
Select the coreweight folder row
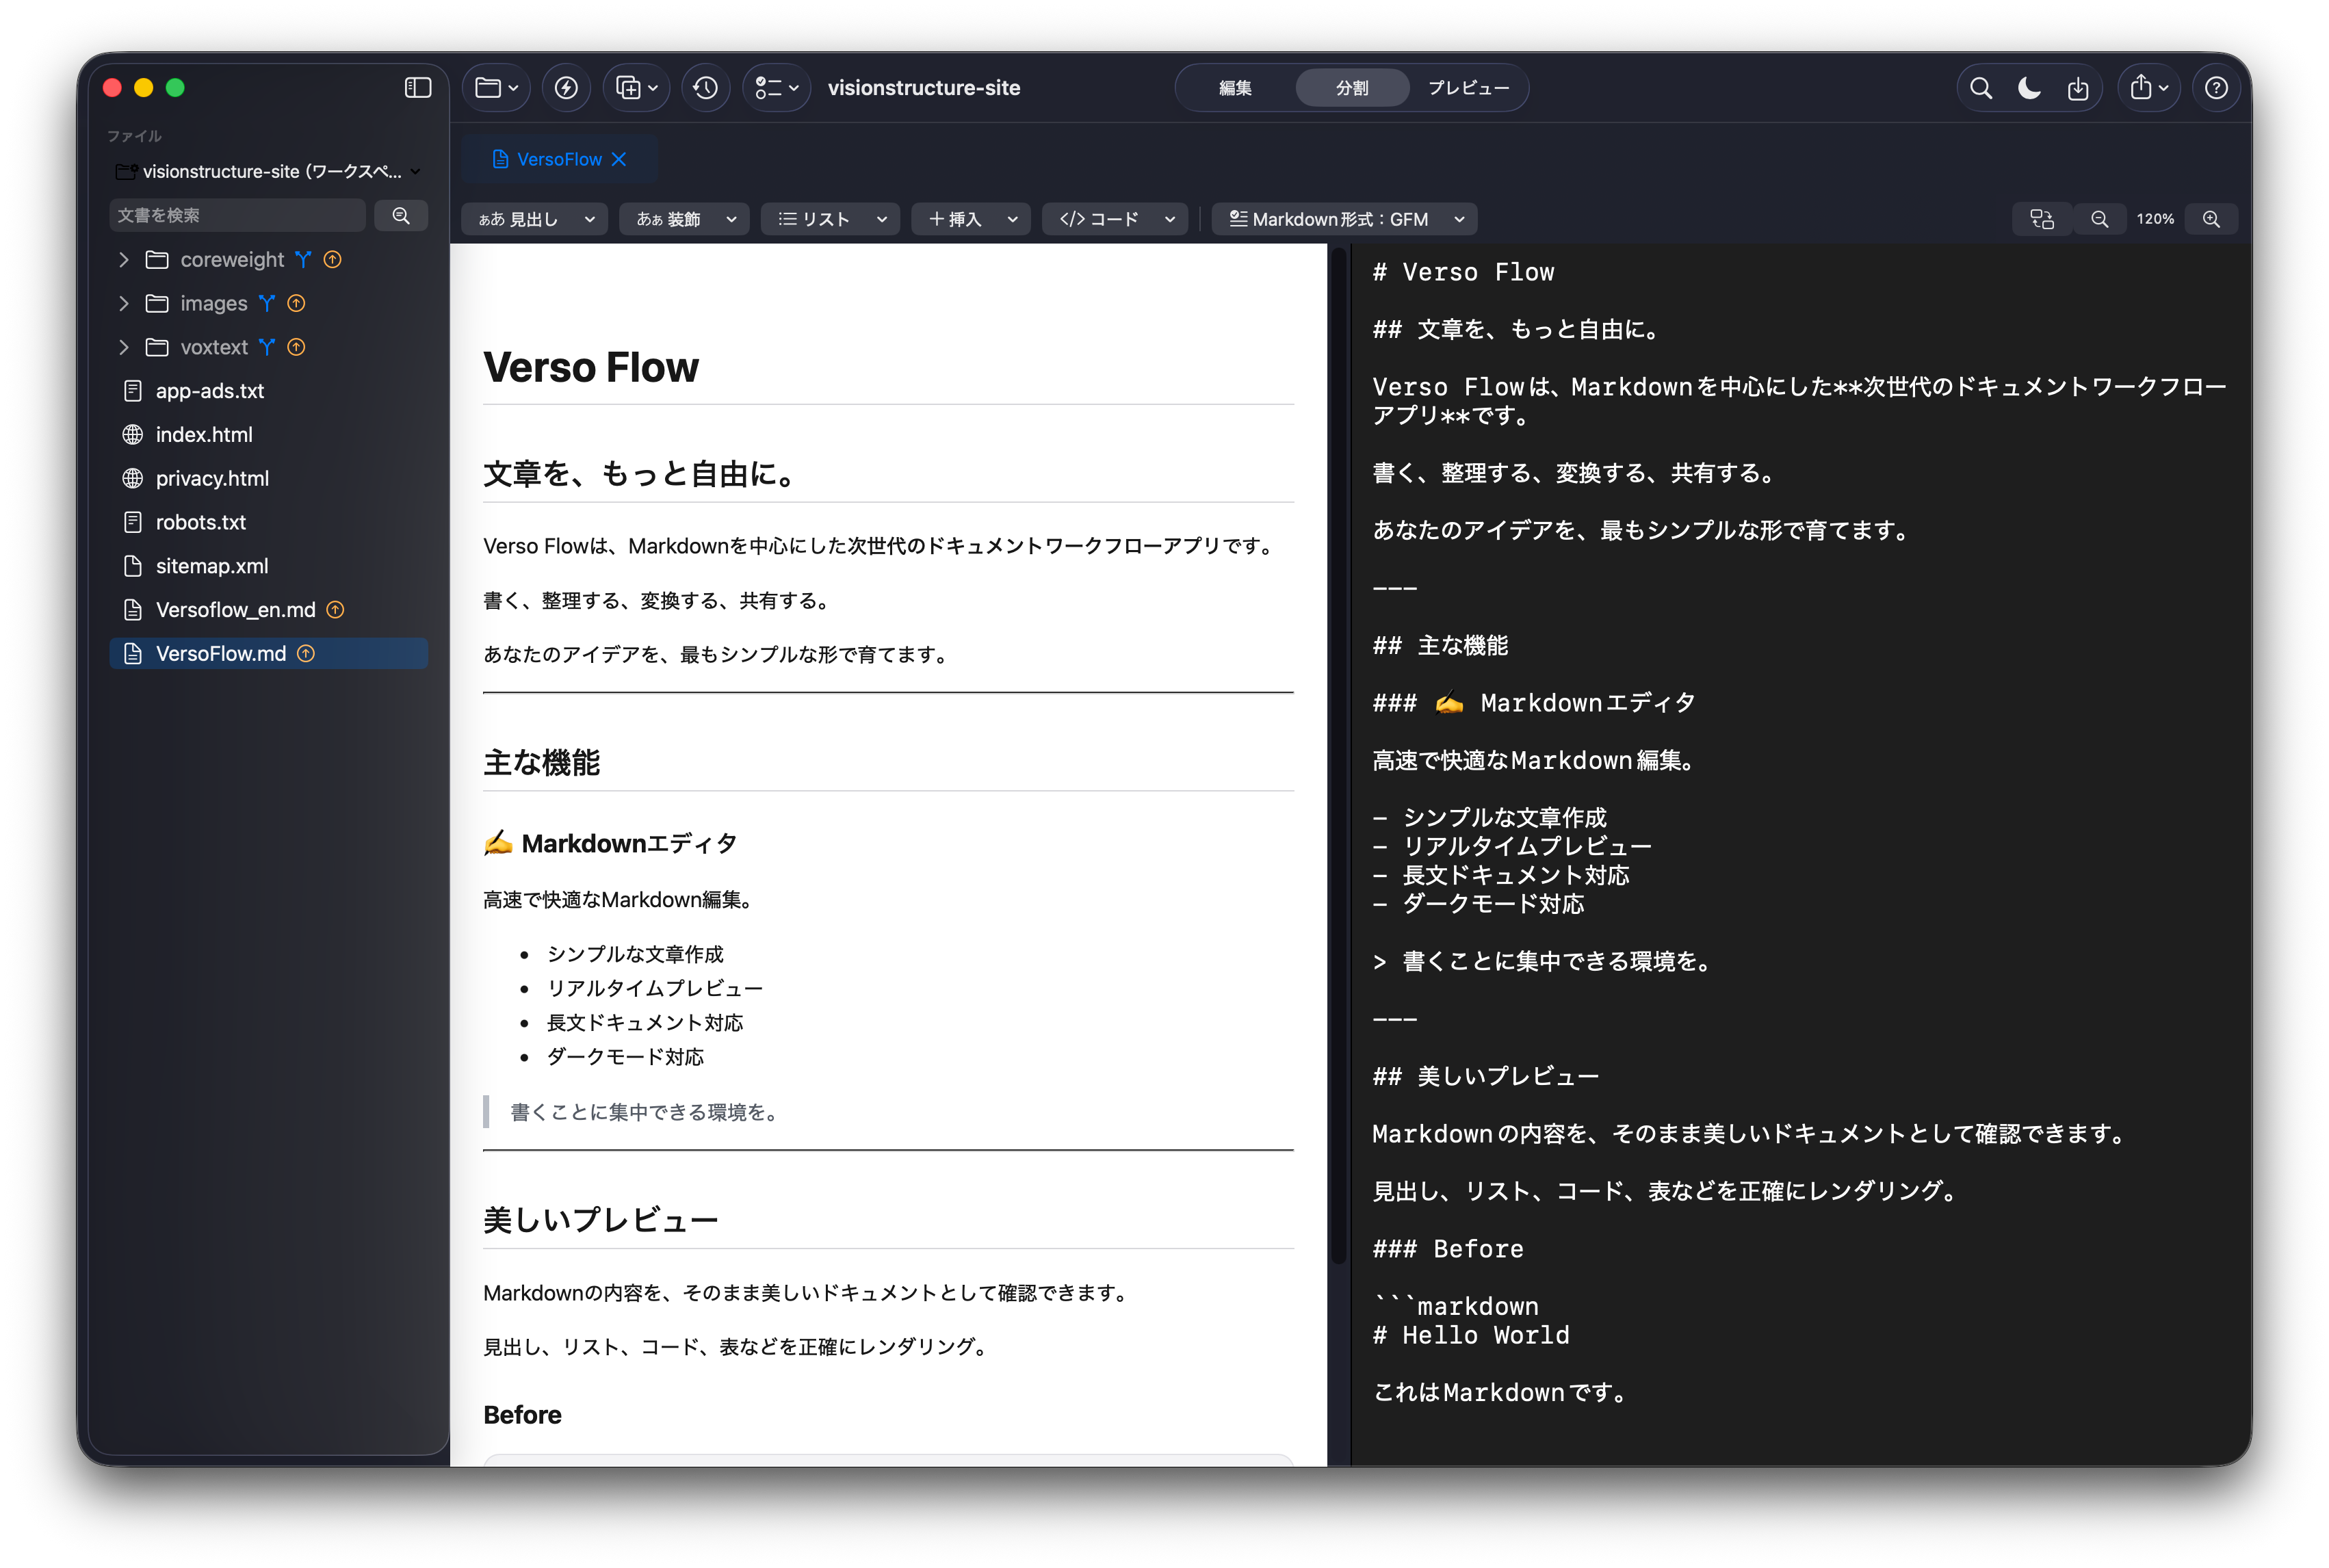click(269, 259)
